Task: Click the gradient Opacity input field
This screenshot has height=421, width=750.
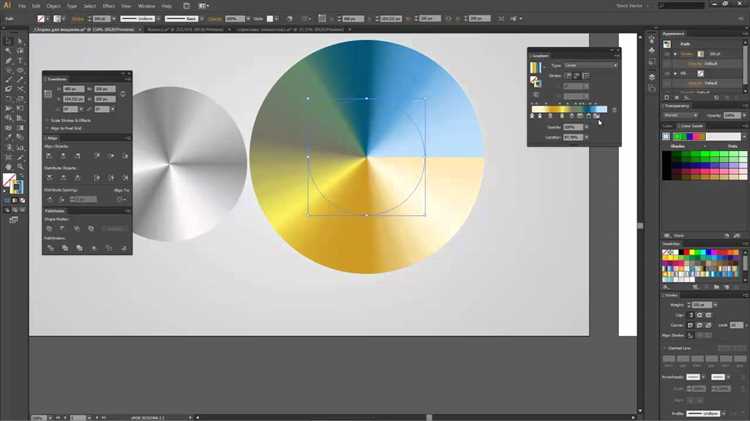Action: [570, 128]
